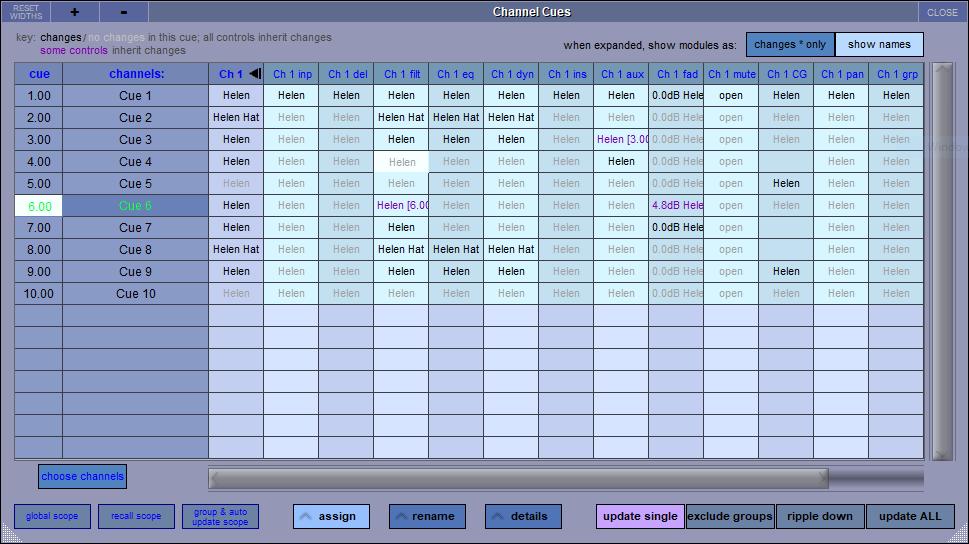Expand the assign panel
This screenshot has height=544, width=969.
[331, 516]
